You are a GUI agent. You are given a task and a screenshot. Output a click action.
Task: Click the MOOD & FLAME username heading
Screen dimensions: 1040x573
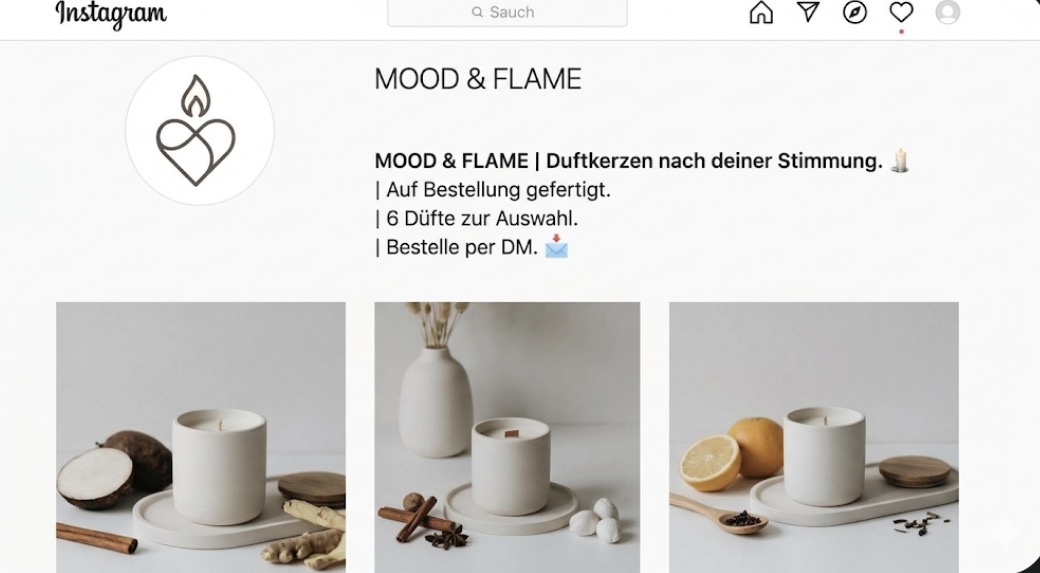[478, 79]
